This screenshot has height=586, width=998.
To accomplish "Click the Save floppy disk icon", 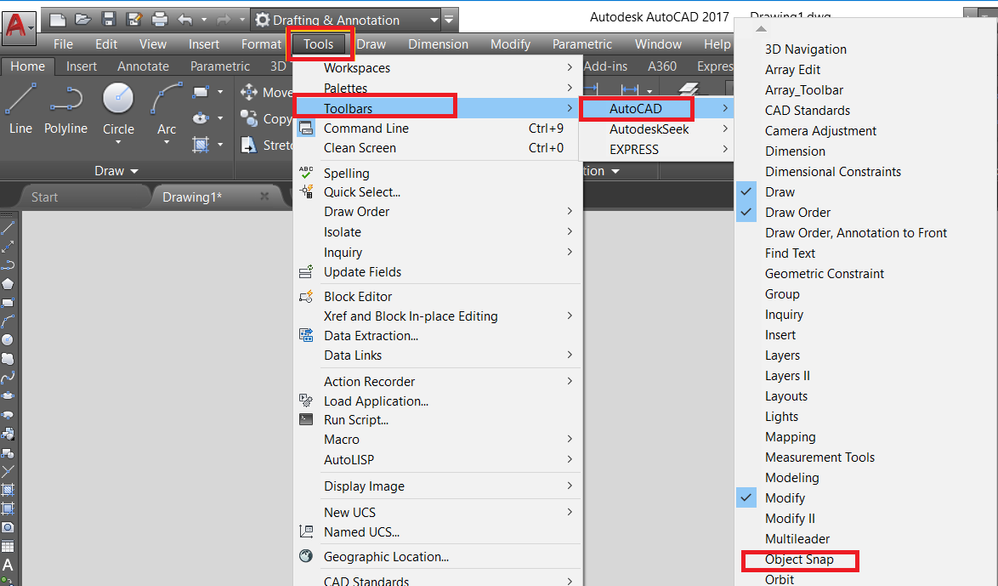I will (109, 20).
